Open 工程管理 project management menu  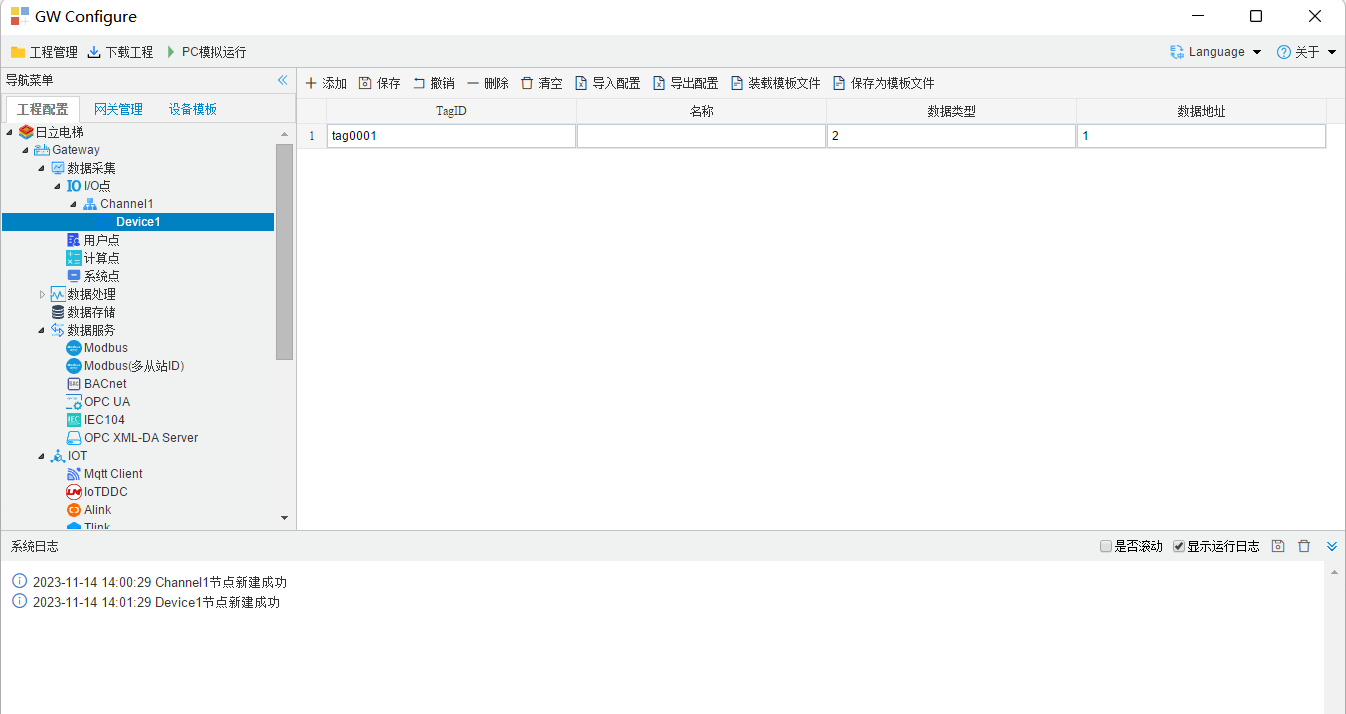[x=44, y=52]
